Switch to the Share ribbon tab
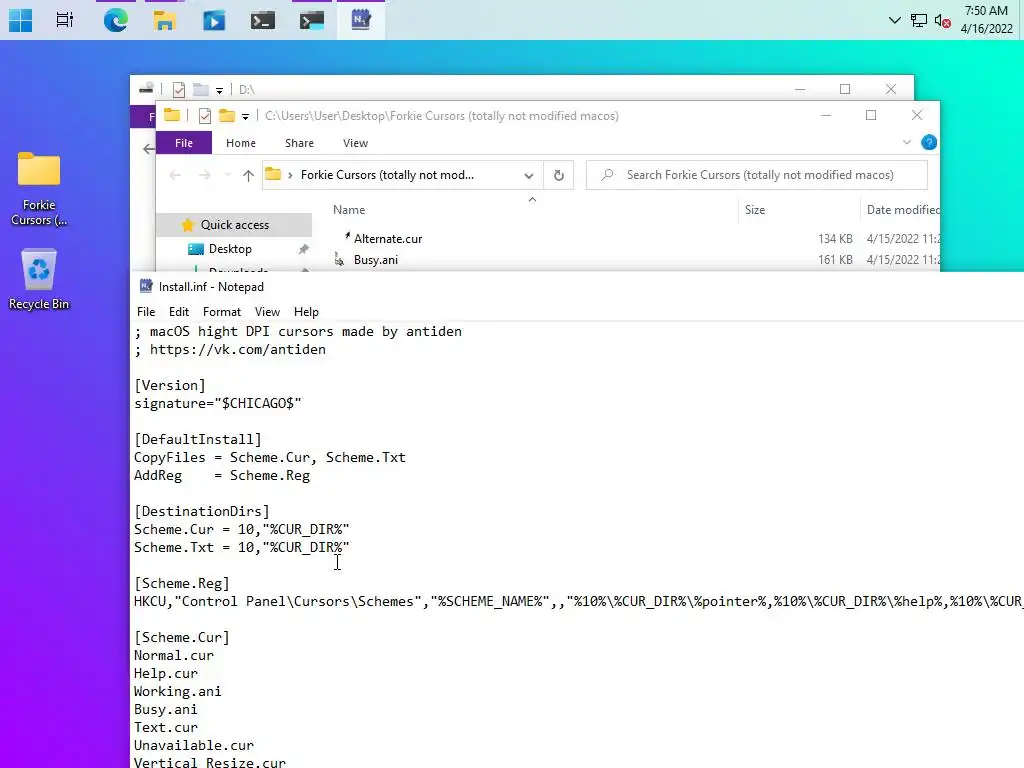The width and height of the screenshot is (1024, 768). click(299, 143)
